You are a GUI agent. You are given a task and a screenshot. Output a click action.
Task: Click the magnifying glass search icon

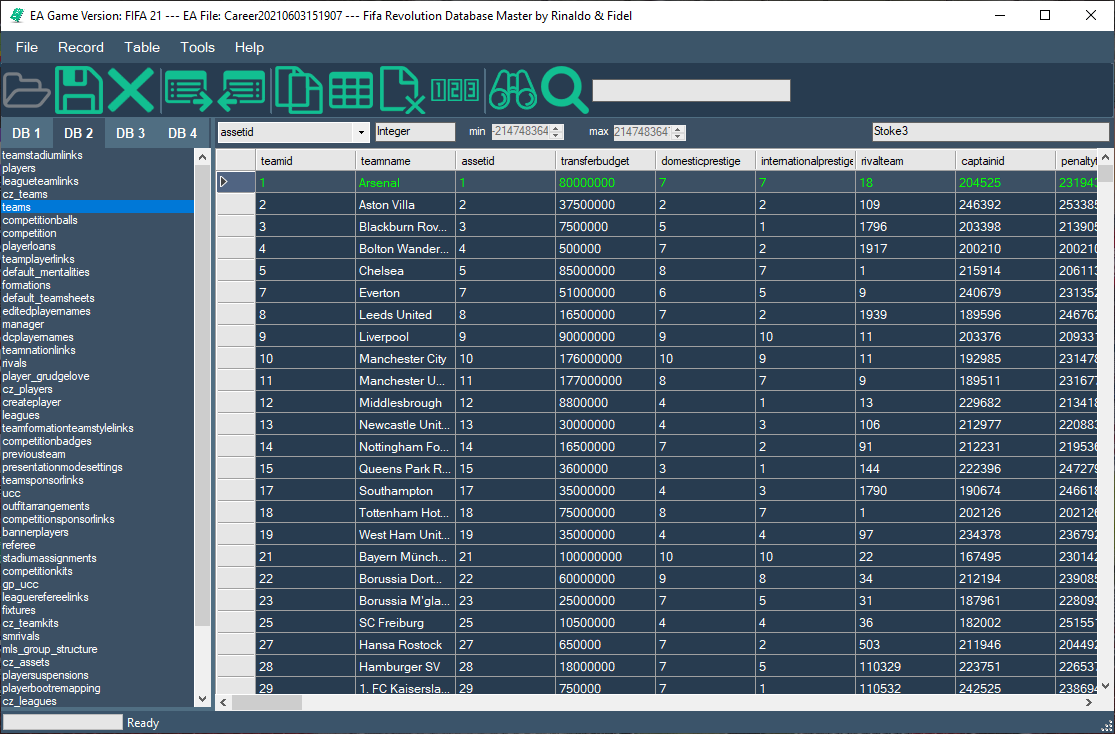(565, 90)
